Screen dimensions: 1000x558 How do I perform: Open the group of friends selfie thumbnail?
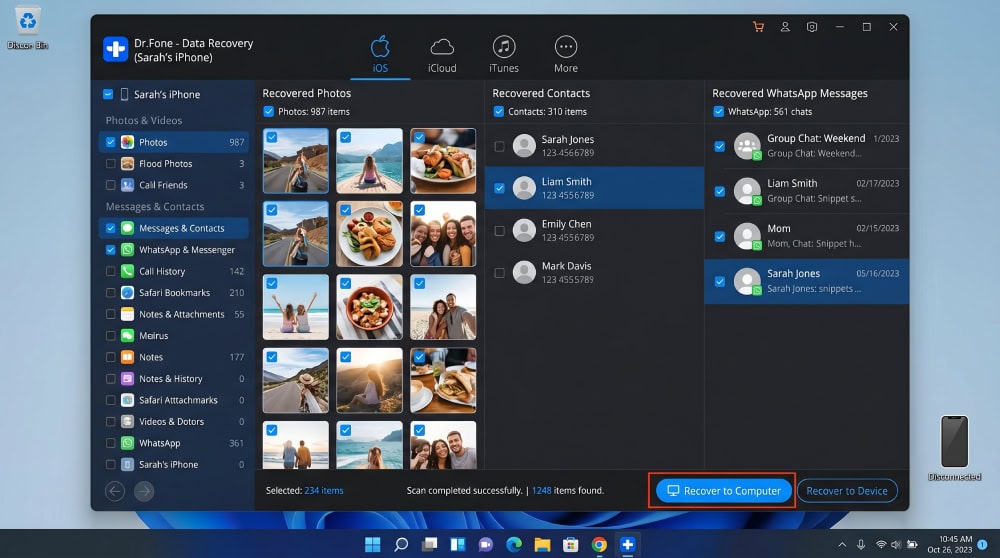(x=443, y=233)
